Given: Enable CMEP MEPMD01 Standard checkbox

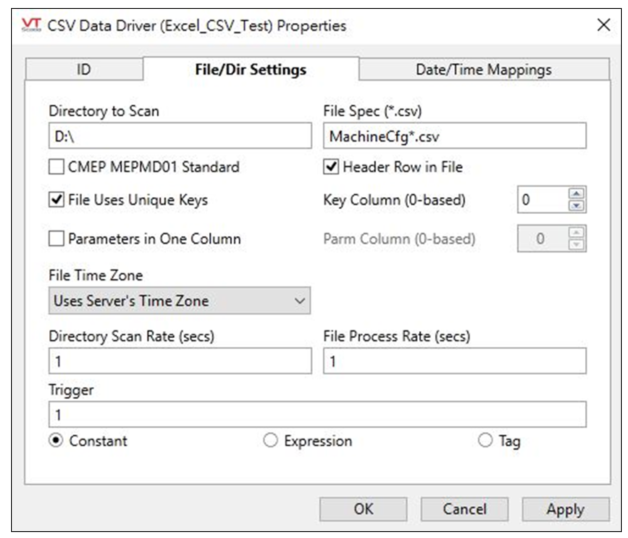Looking at the screenshot, I should [56, 167].
